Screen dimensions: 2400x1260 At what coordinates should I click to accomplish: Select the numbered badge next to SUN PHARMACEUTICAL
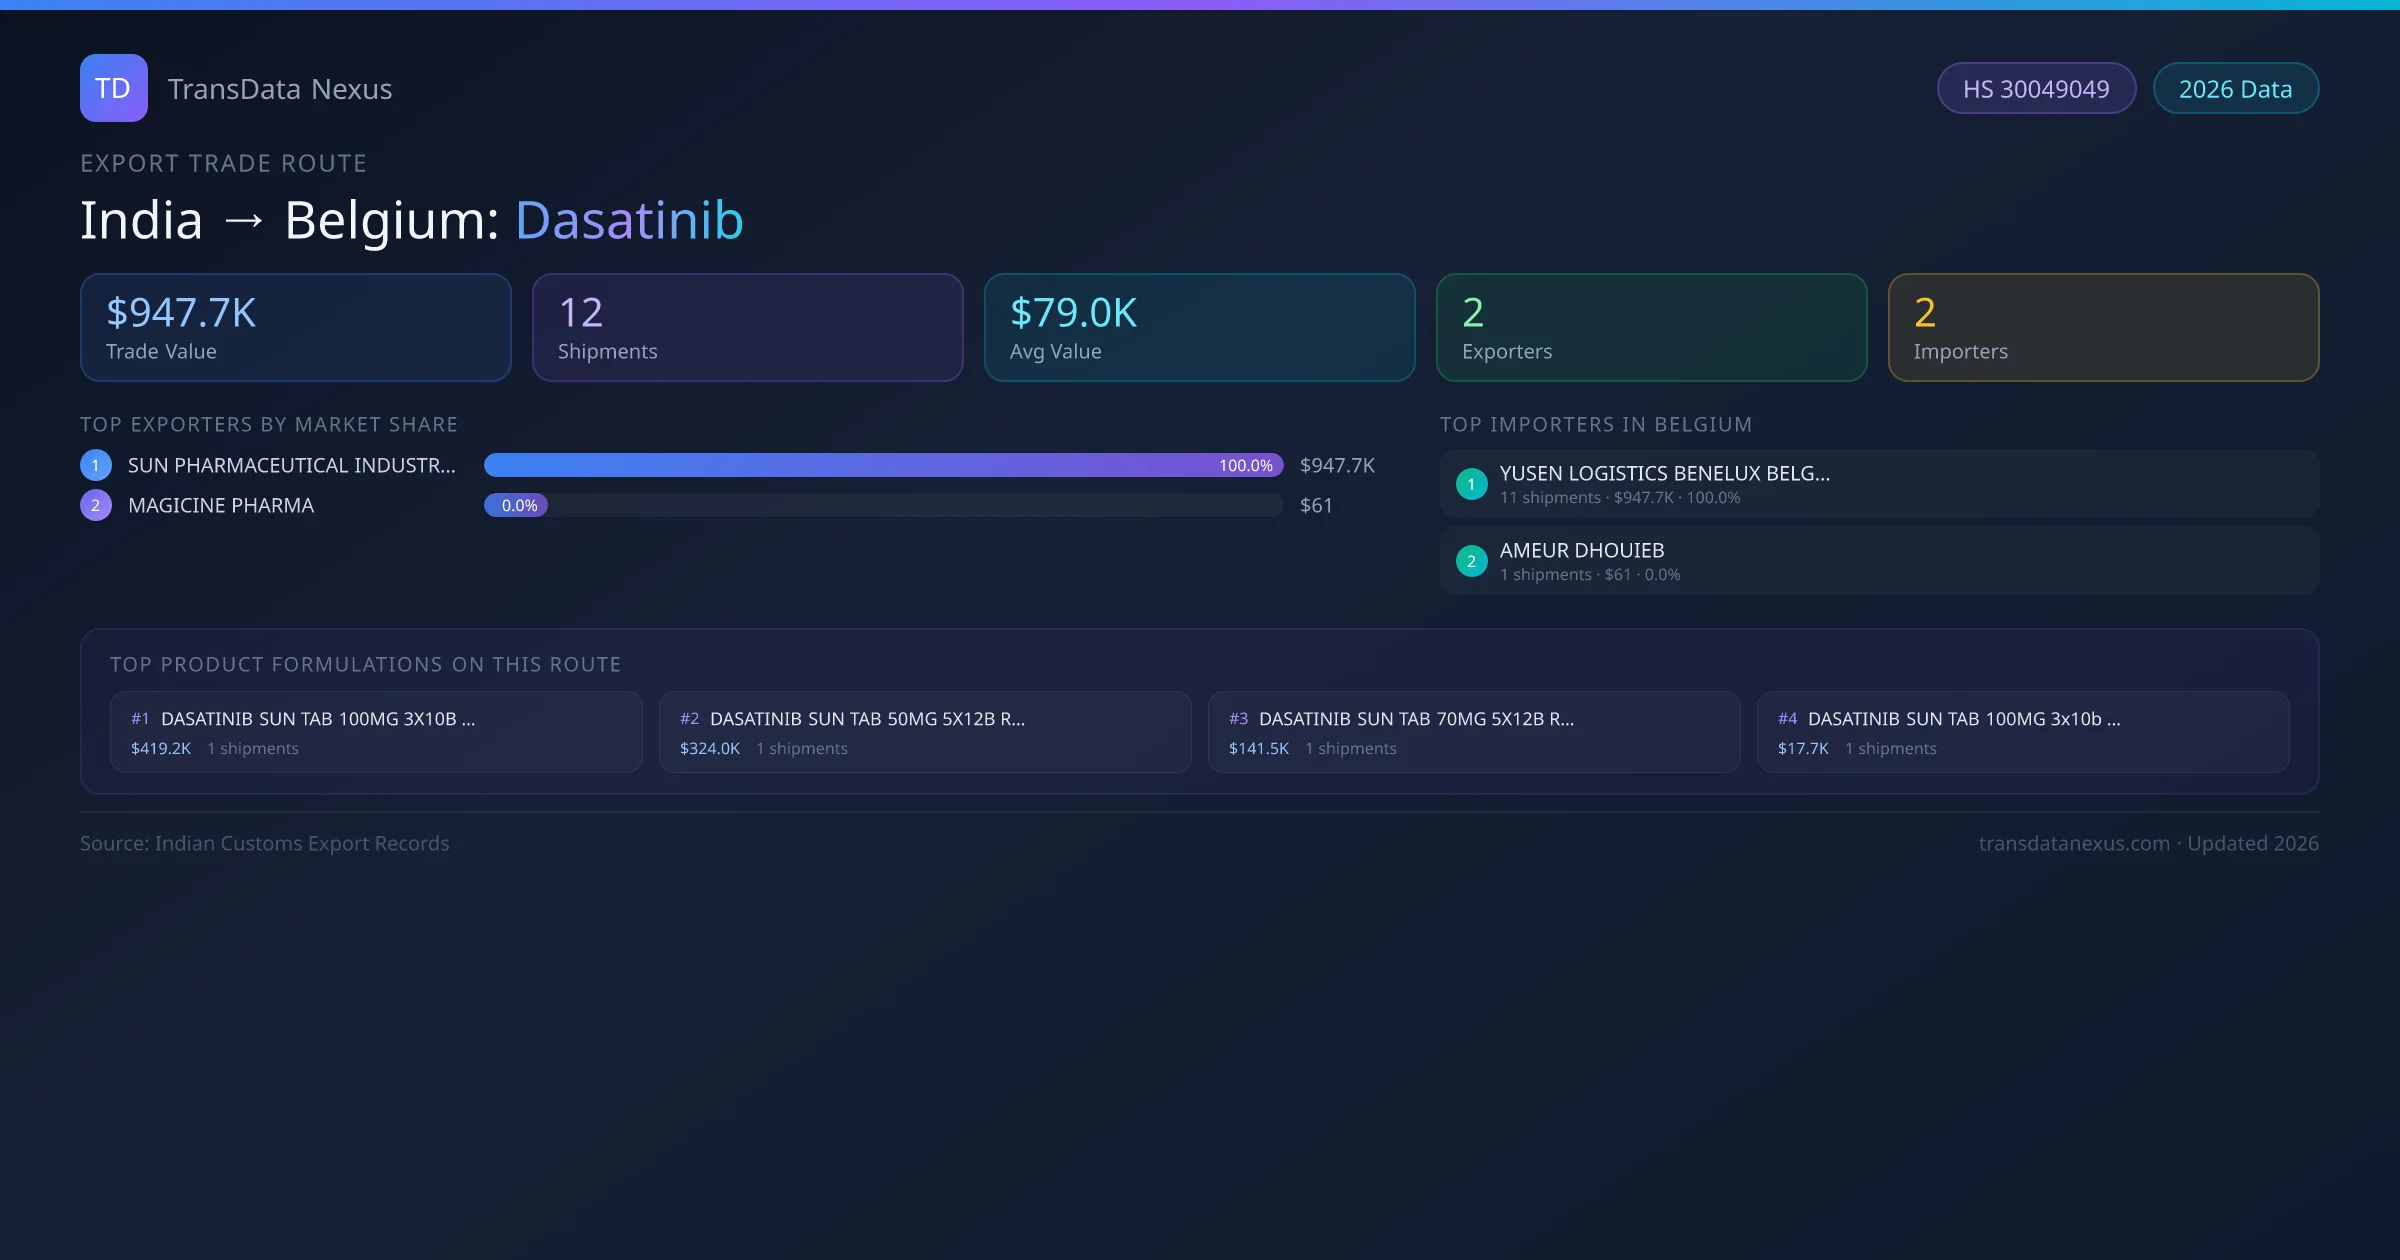95,464
